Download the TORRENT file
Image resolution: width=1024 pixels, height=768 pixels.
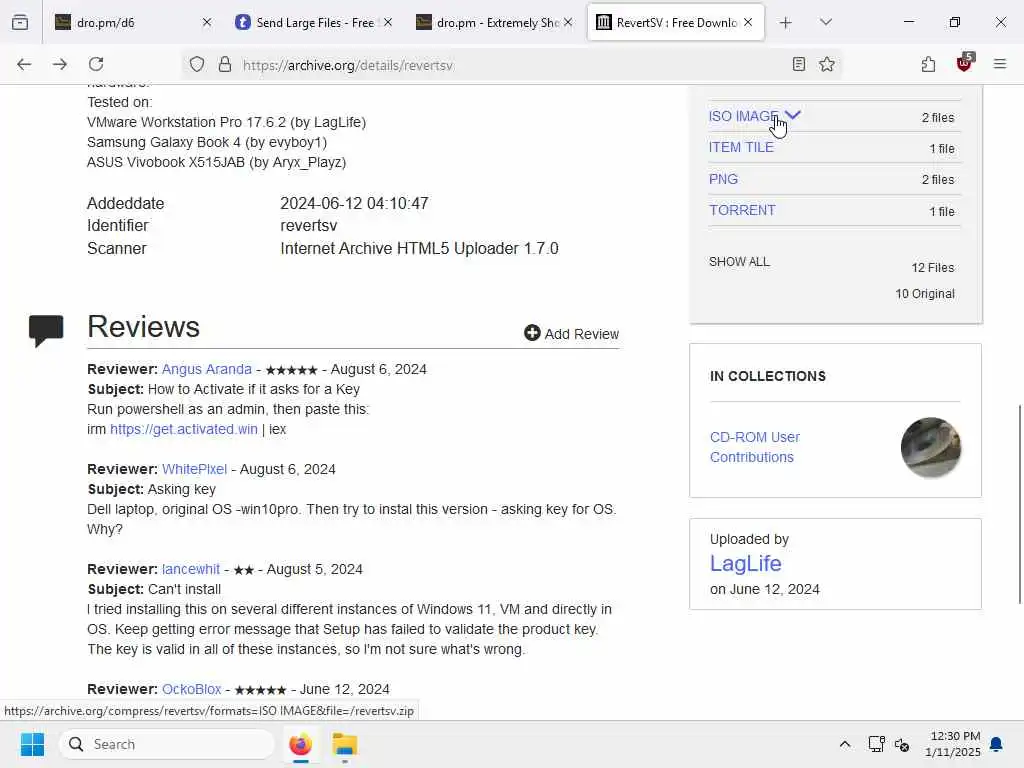[x=742, y=210]
